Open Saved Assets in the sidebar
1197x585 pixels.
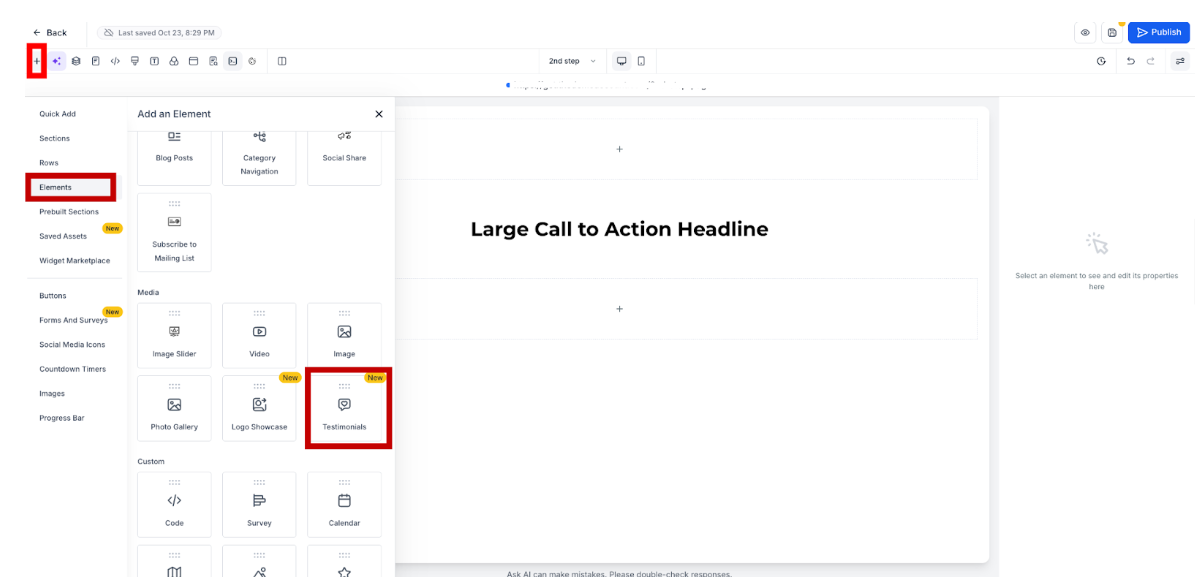tap(63, 236)
